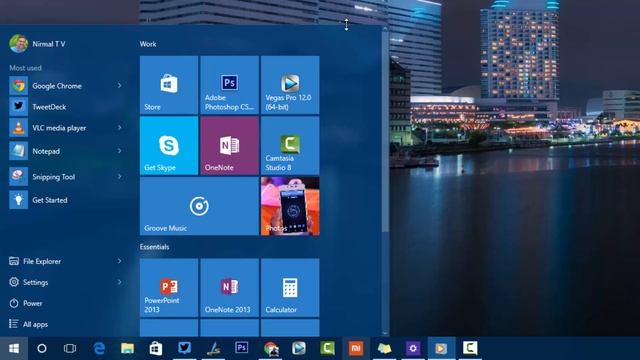This screenshot has width=640, height=360.
Task: Expand VLC media player jump list arrow
Action: pyautogui.click(x=120, y=128)
